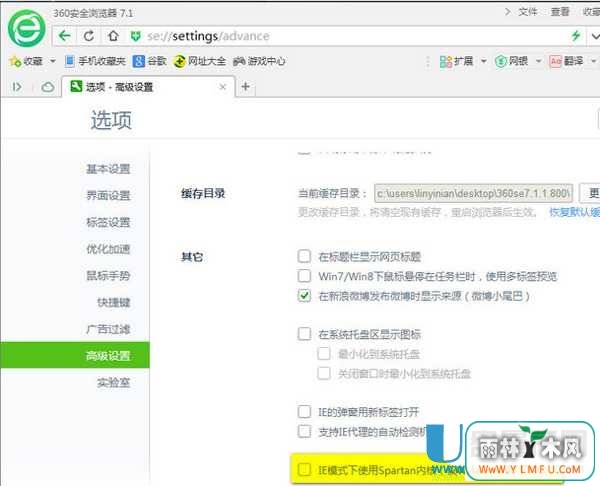Enable Win7/Win8 taskbar multi-tab preview checkbox
This screenshot has width=600, height=486.
[x=304, y=276]
